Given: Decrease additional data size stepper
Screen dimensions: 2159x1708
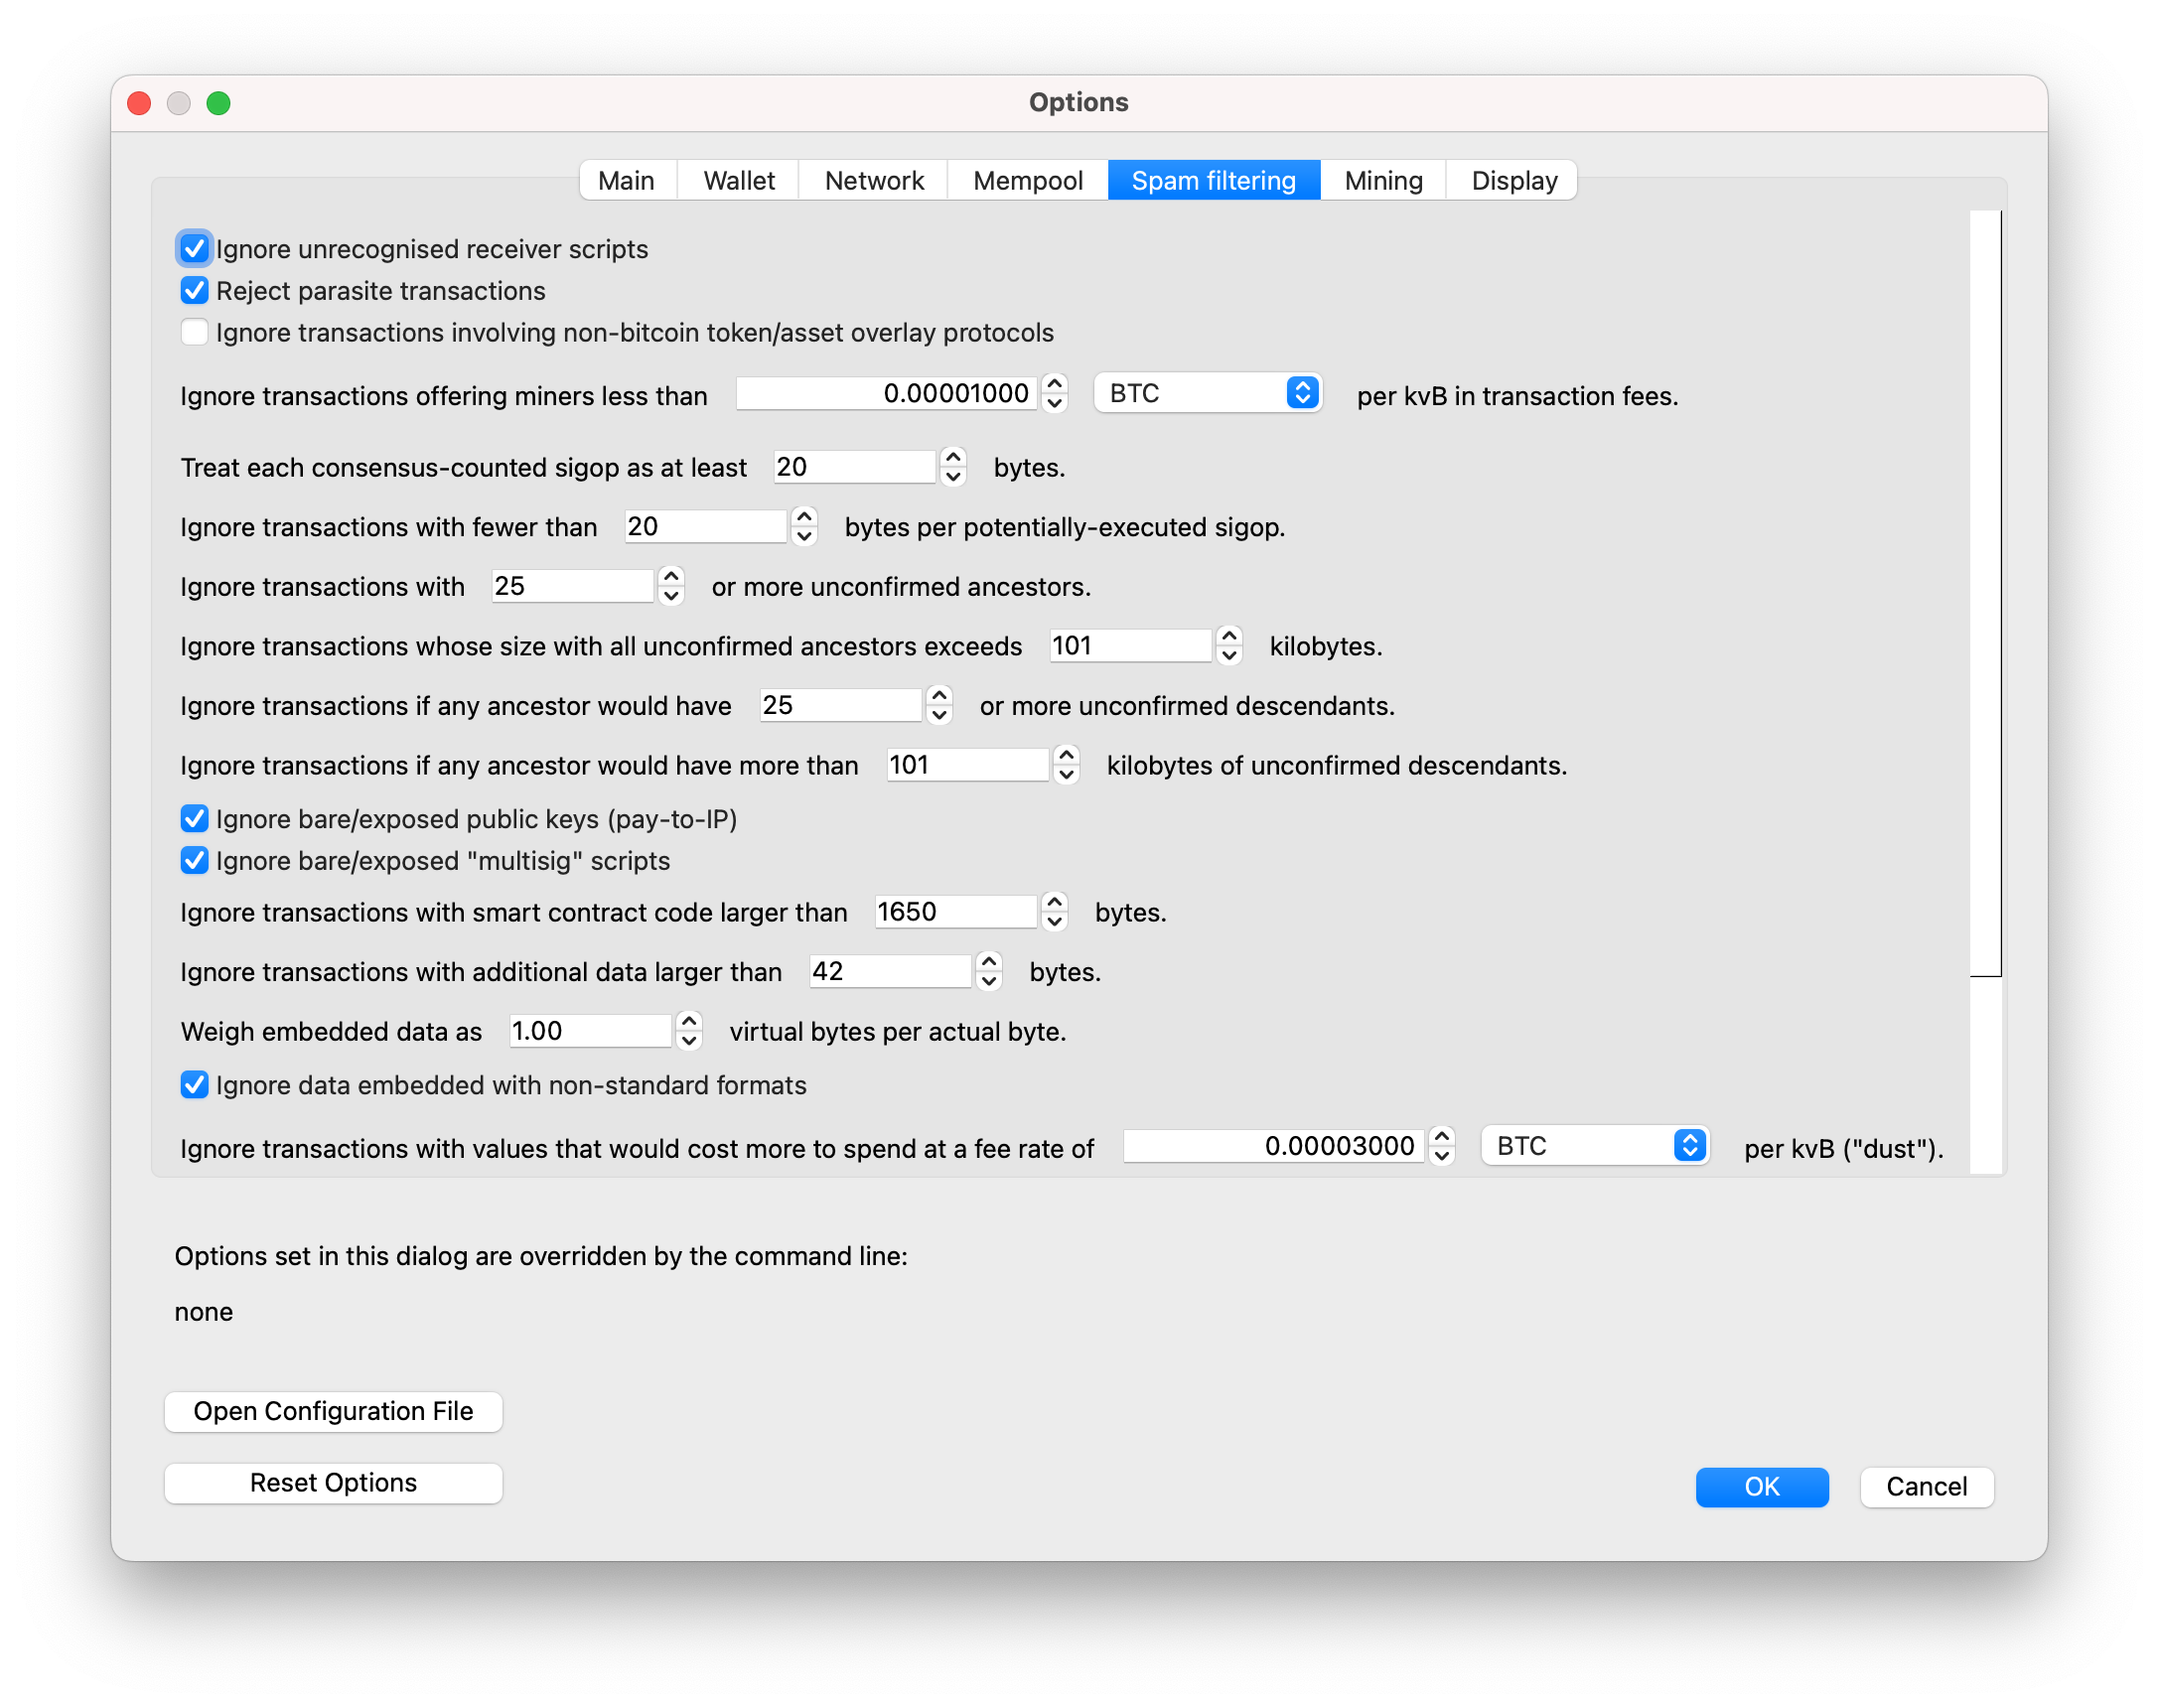Looking at the screenshot, I should 988,981.
